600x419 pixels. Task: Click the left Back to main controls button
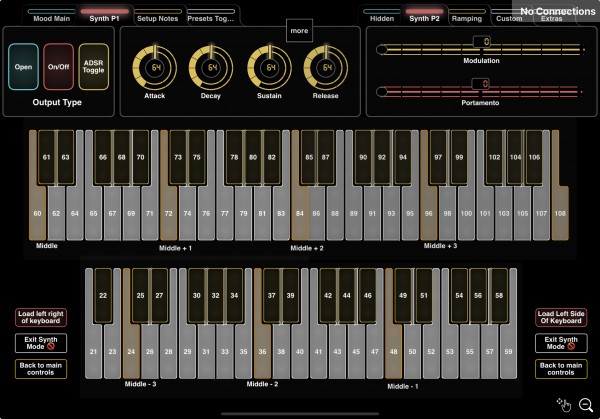(x=41, y=369)
